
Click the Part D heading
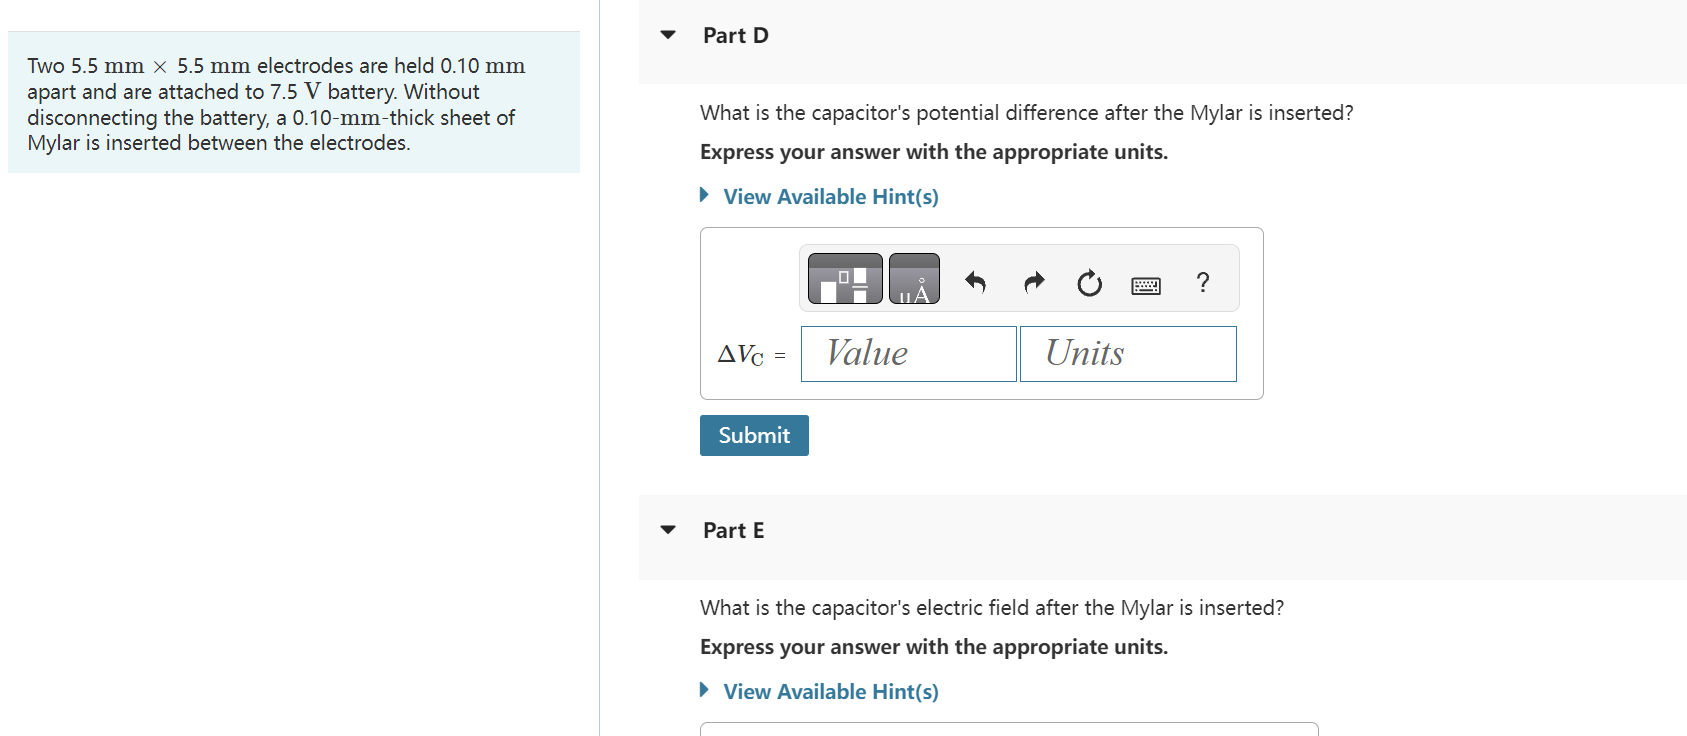[x=736, y=36]
